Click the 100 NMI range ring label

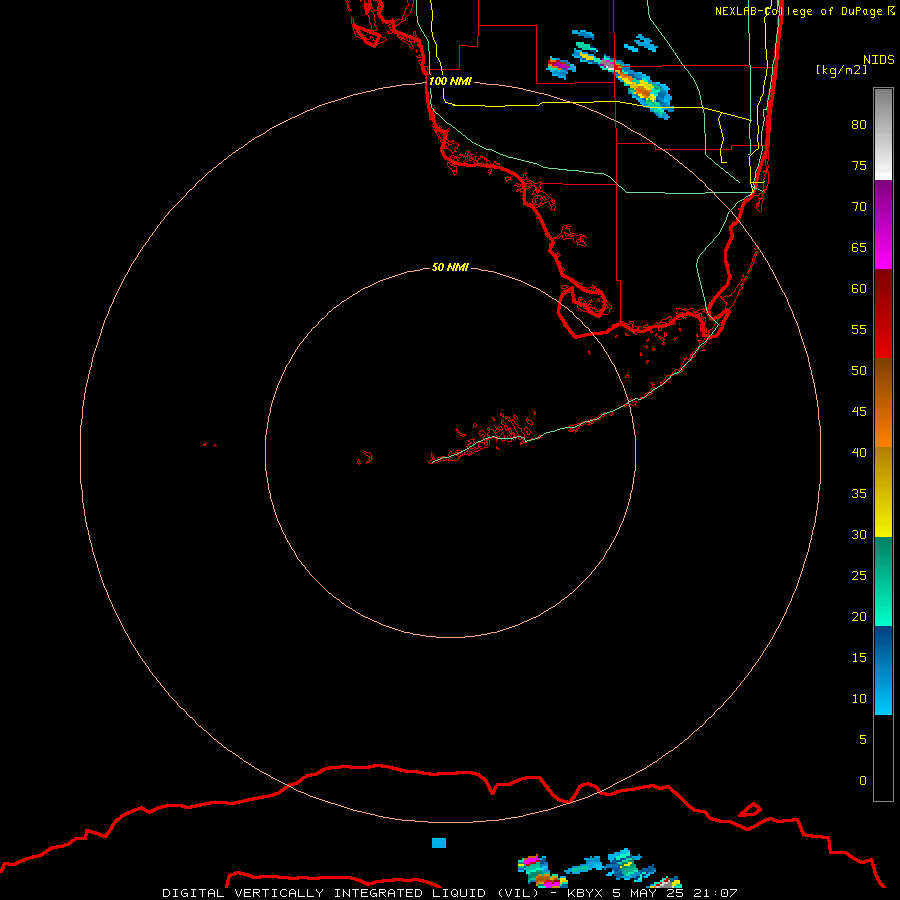pos(450,82)
